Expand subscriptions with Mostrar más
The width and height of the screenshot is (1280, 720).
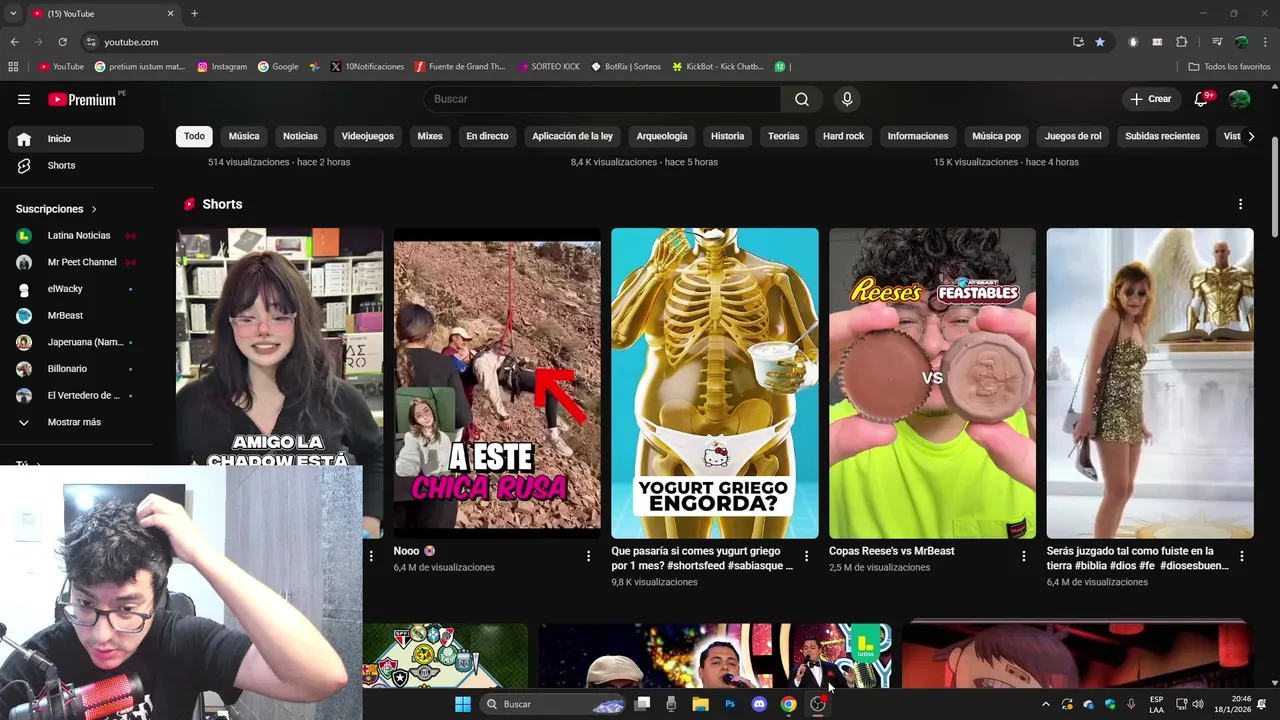[x=74, y=422]
